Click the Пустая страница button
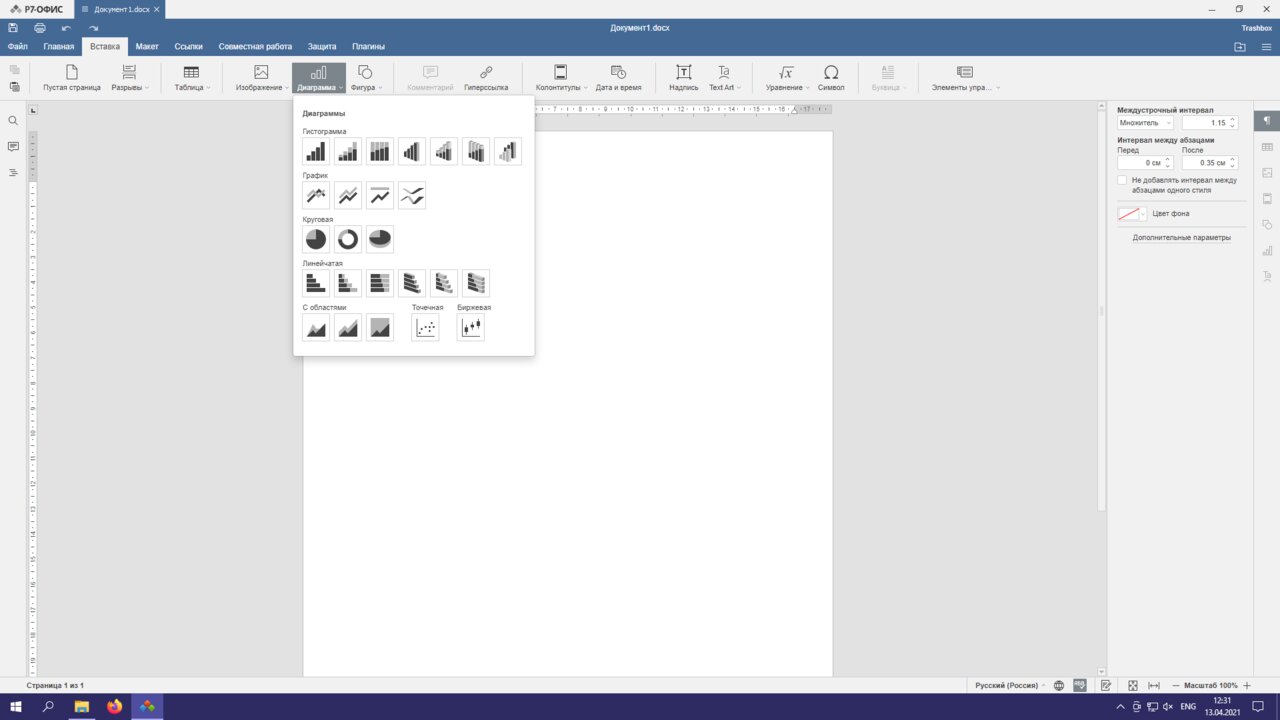The height and width of the screenshot is (720, 1280). (x=72, y=78)
